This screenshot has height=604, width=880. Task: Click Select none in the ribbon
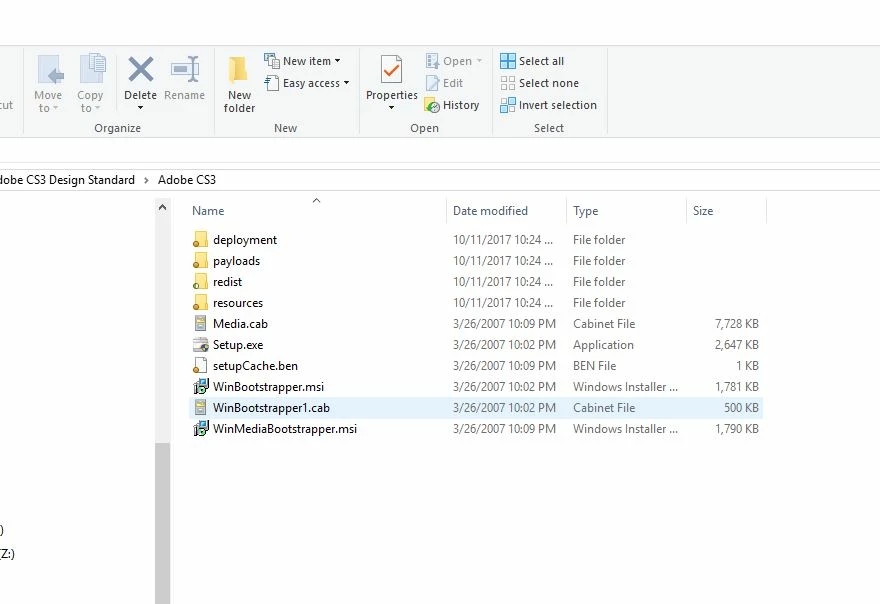tap(539, 83)
